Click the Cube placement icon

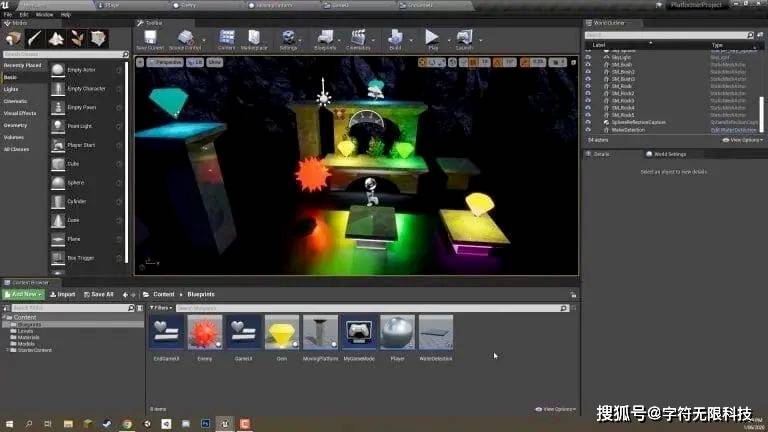(x=58, y=164)
